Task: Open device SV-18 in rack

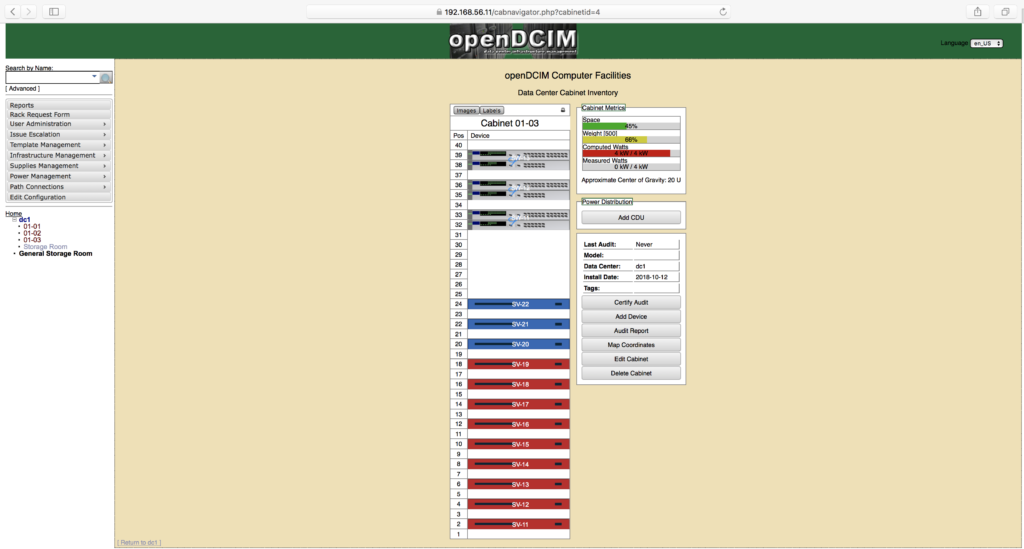Action: coord(519,384)
